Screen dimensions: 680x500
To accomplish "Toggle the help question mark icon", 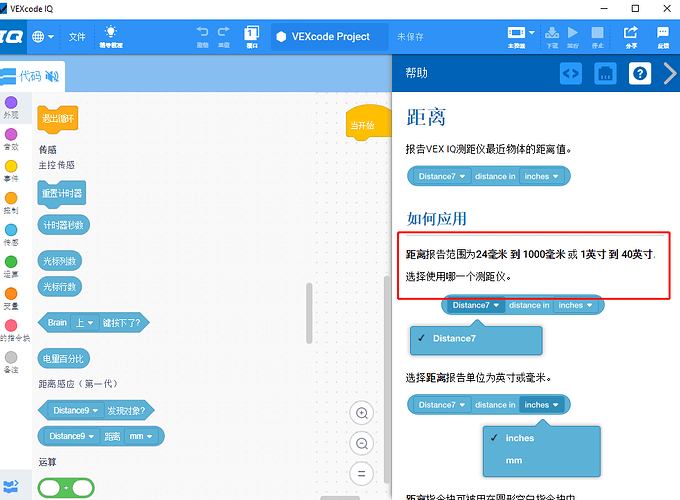I will [640, 73].
